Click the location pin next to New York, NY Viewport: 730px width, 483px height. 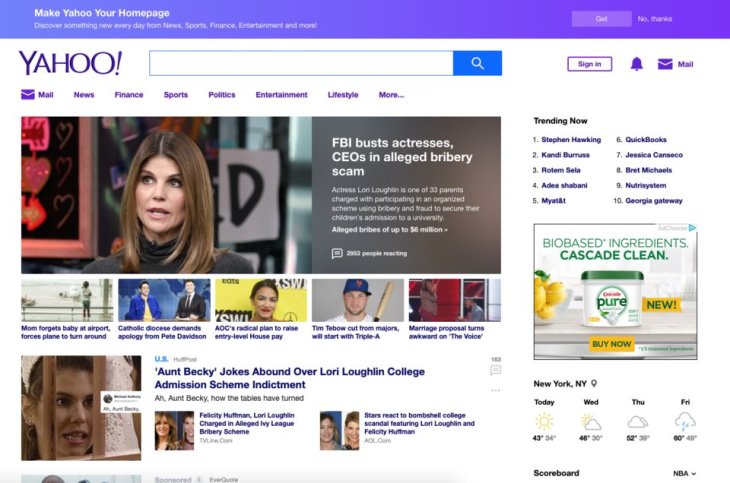pos(594,383)
